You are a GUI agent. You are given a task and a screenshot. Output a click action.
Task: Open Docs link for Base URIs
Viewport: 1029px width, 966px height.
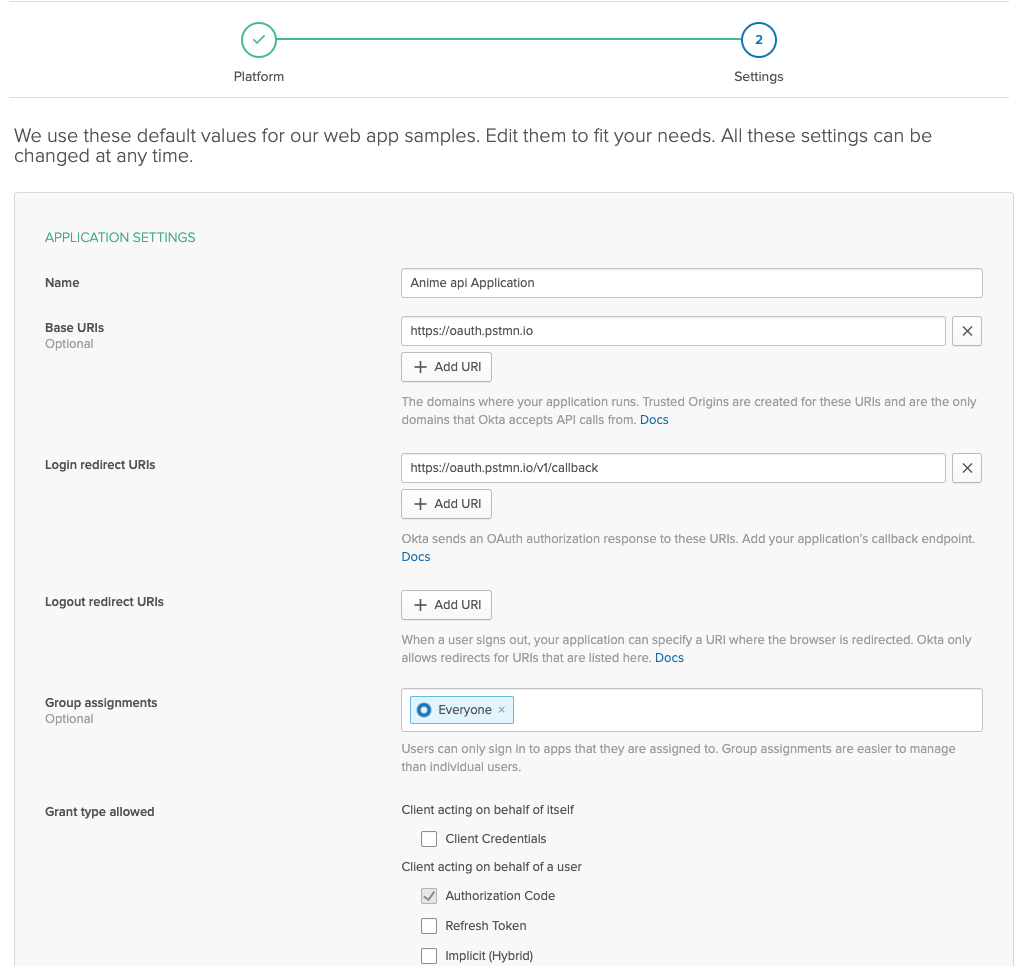tap(654, 420)
